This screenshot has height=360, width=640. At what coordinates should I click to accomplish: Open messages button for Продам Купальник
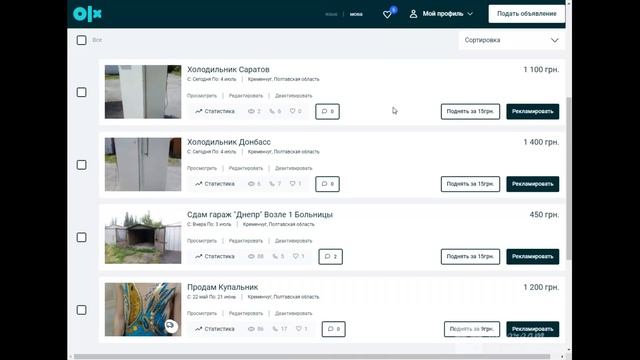pos(333,329)
